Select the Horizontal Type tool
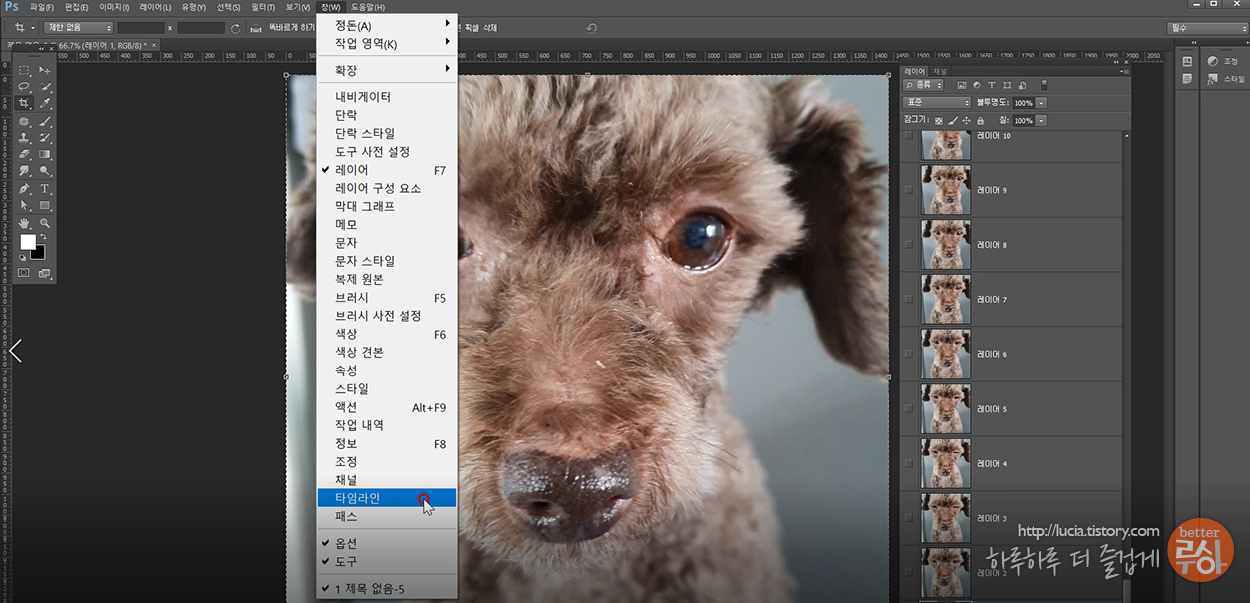The width and height of the screenshot is (1250, 603). pos(45,188)
